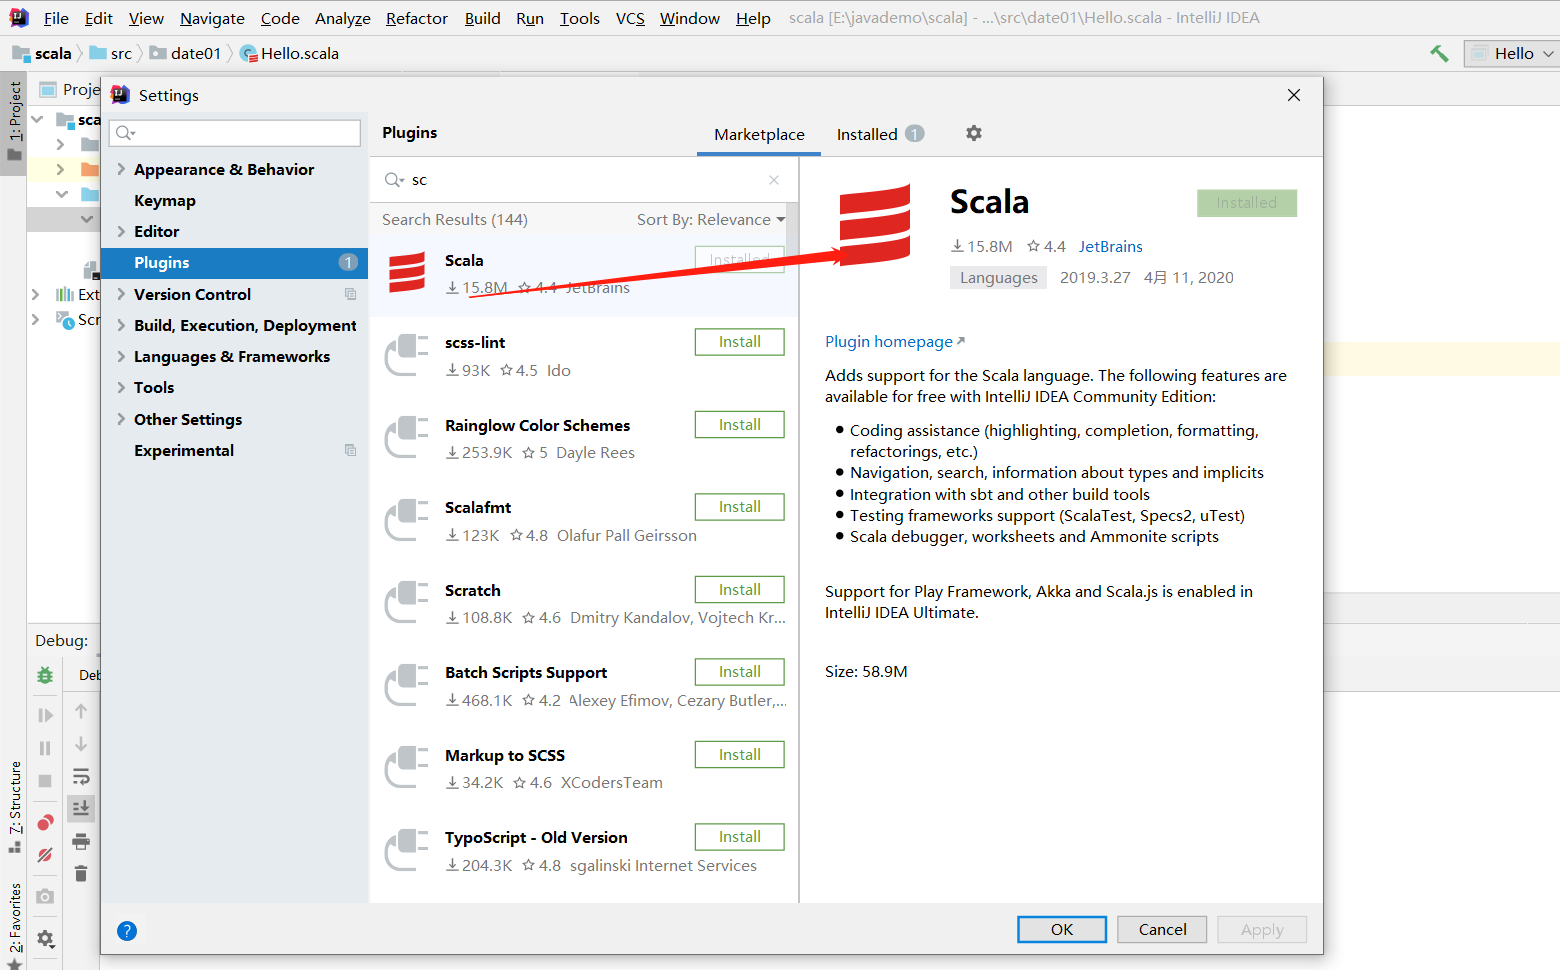The image size is (1560, 970).
Task: Click OK in Settings dialog
Action: coord(1062,929)
